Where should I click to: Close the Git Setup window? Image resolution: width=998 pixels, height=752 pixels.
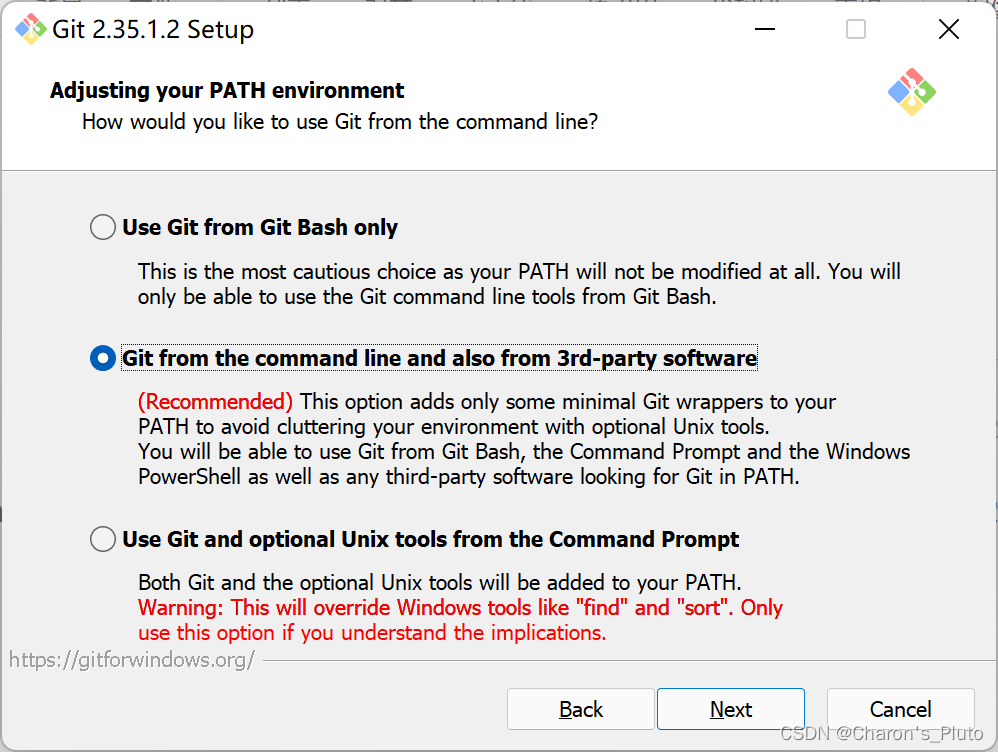tap(948, 30)
